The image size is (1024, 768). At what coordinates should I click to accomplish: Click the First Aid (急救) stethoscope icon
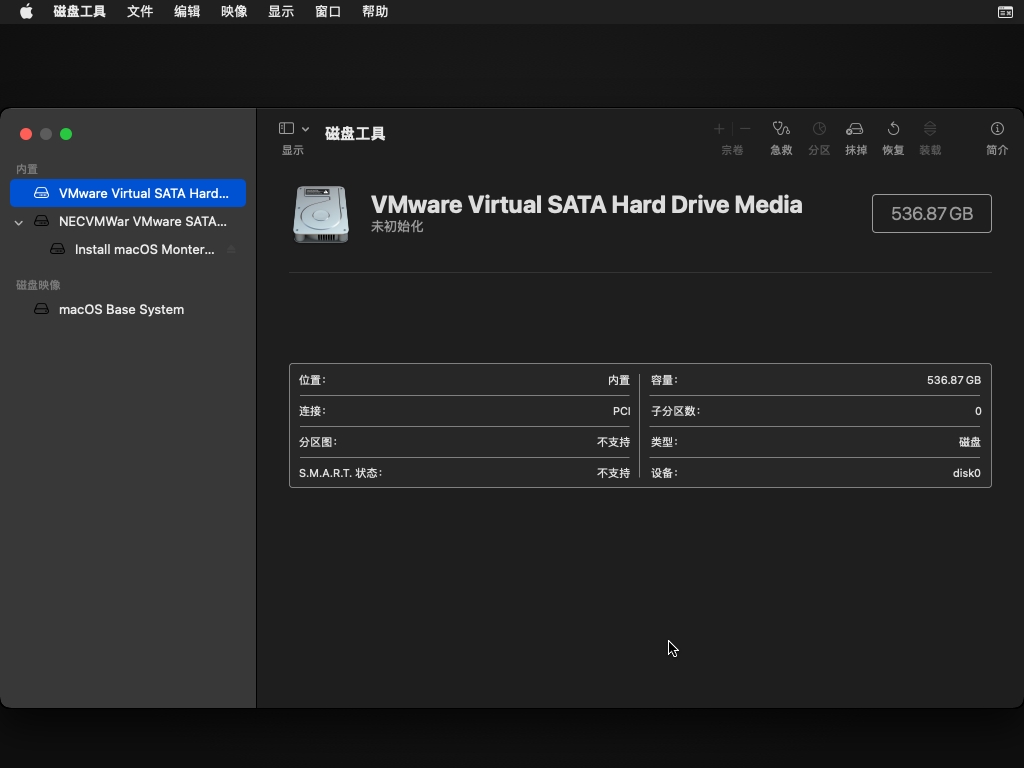tap(781, 129)
